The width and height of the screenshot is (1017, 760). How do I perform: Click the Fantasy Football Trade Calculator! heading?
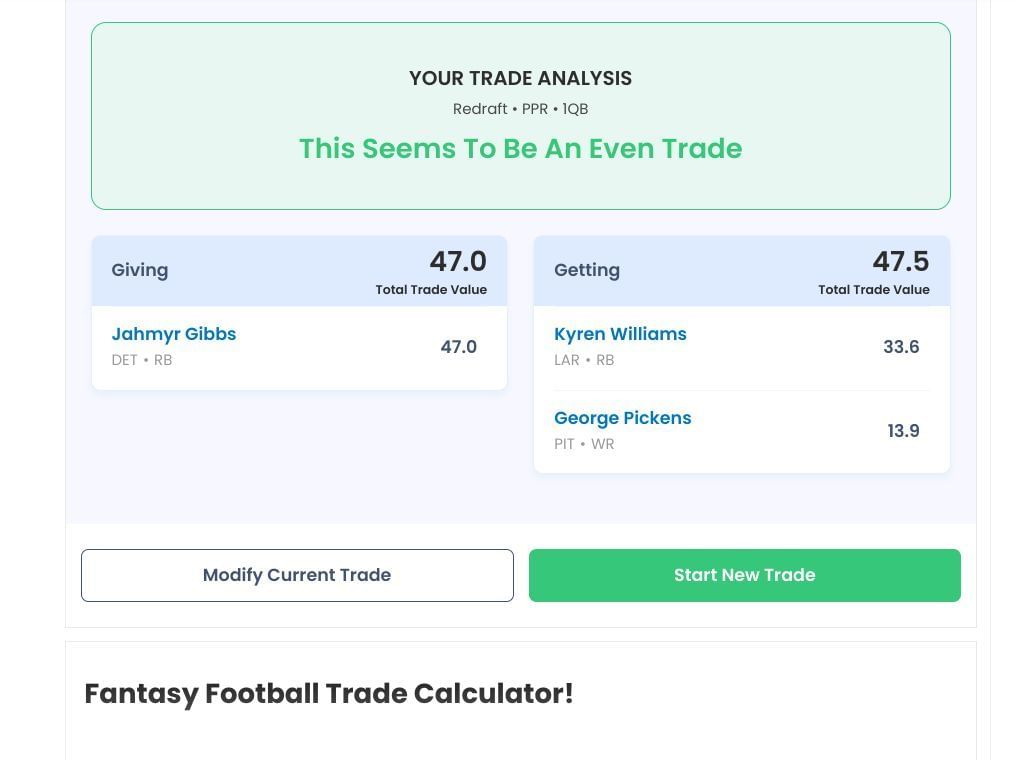(x=329, y=694)
